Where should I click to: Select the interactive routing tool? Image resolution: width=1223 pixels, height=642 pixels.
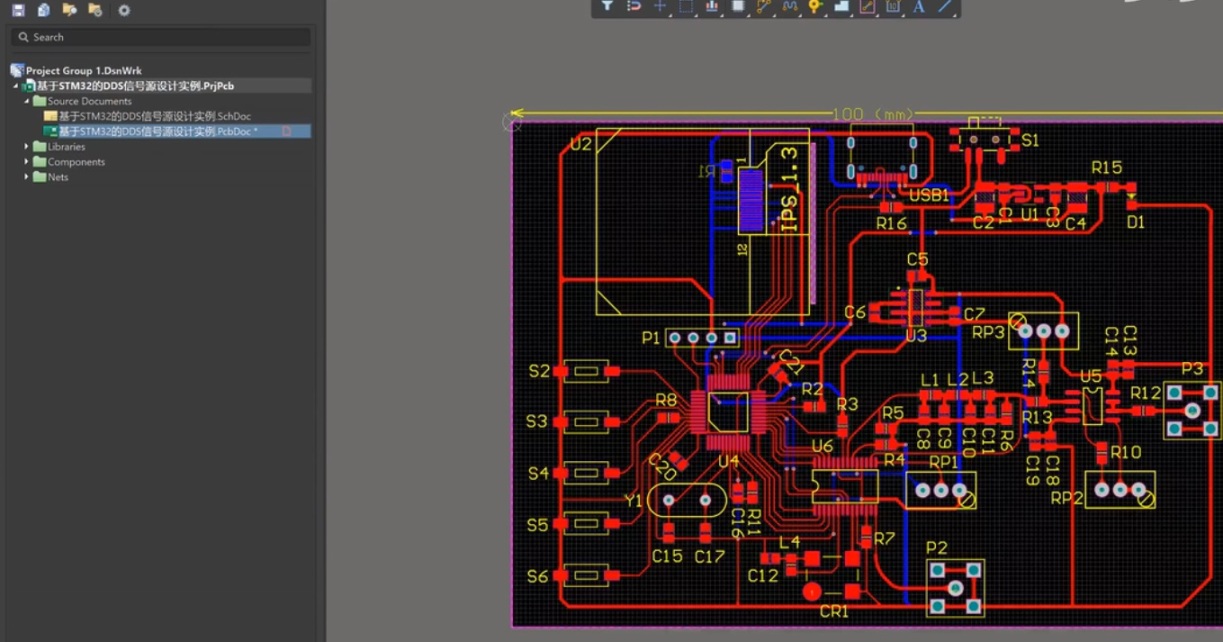point(764,6)
